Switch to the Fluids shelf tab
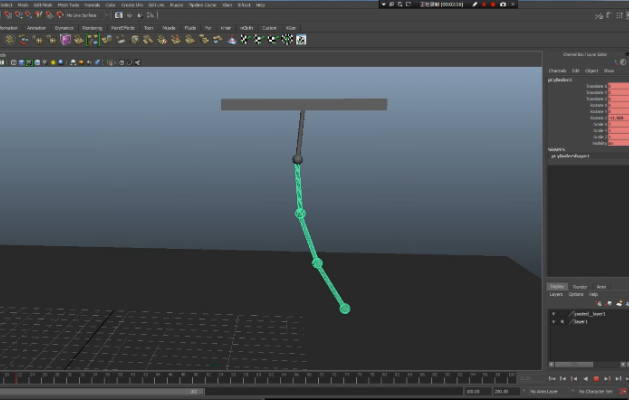Viewport: 629px width, 400px height. click(190, 28)
